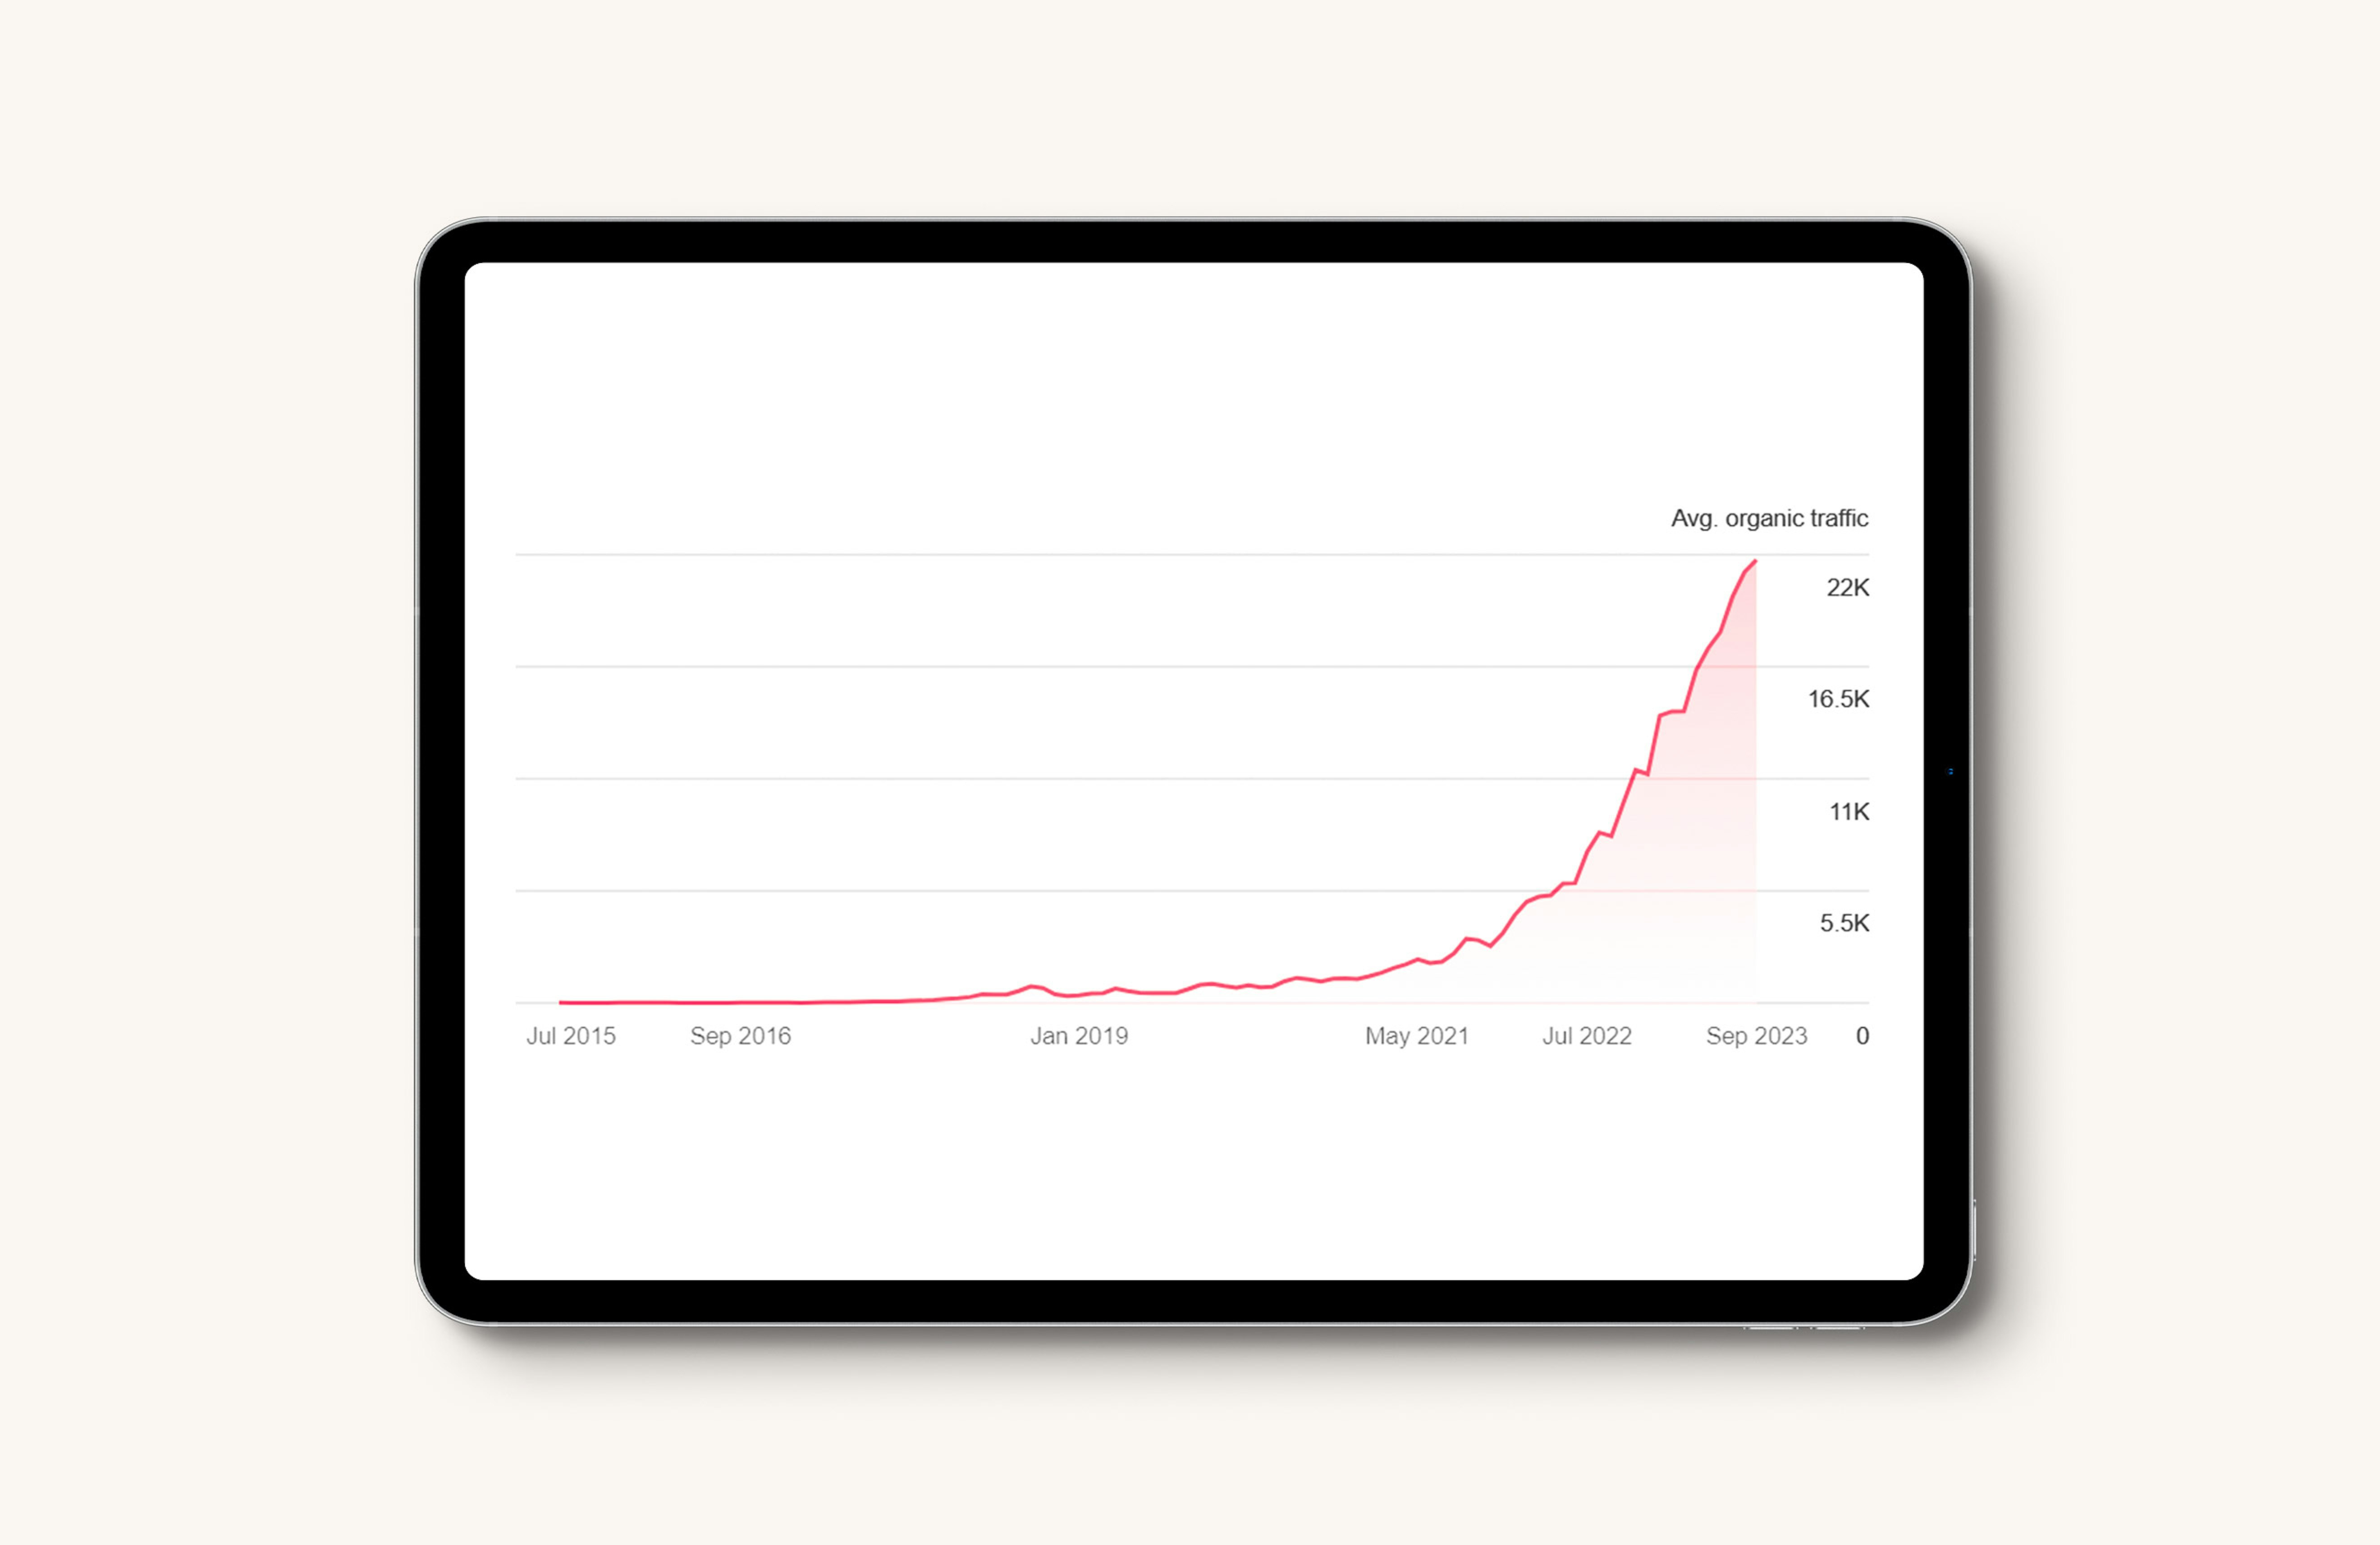Click the line's starting point at Jul 2015
The image size is (2380, 1545).
click(x=561, y=1001)
